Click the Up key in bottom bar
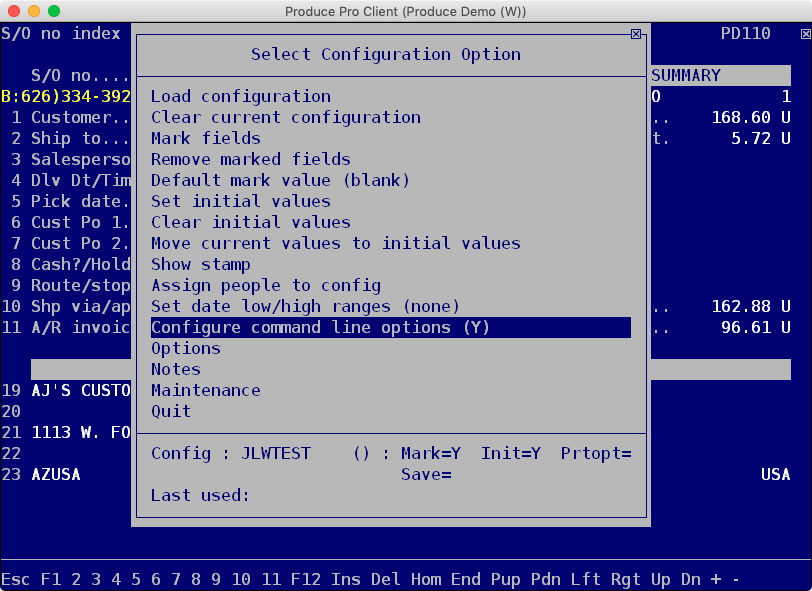 (x=660, y=579)
